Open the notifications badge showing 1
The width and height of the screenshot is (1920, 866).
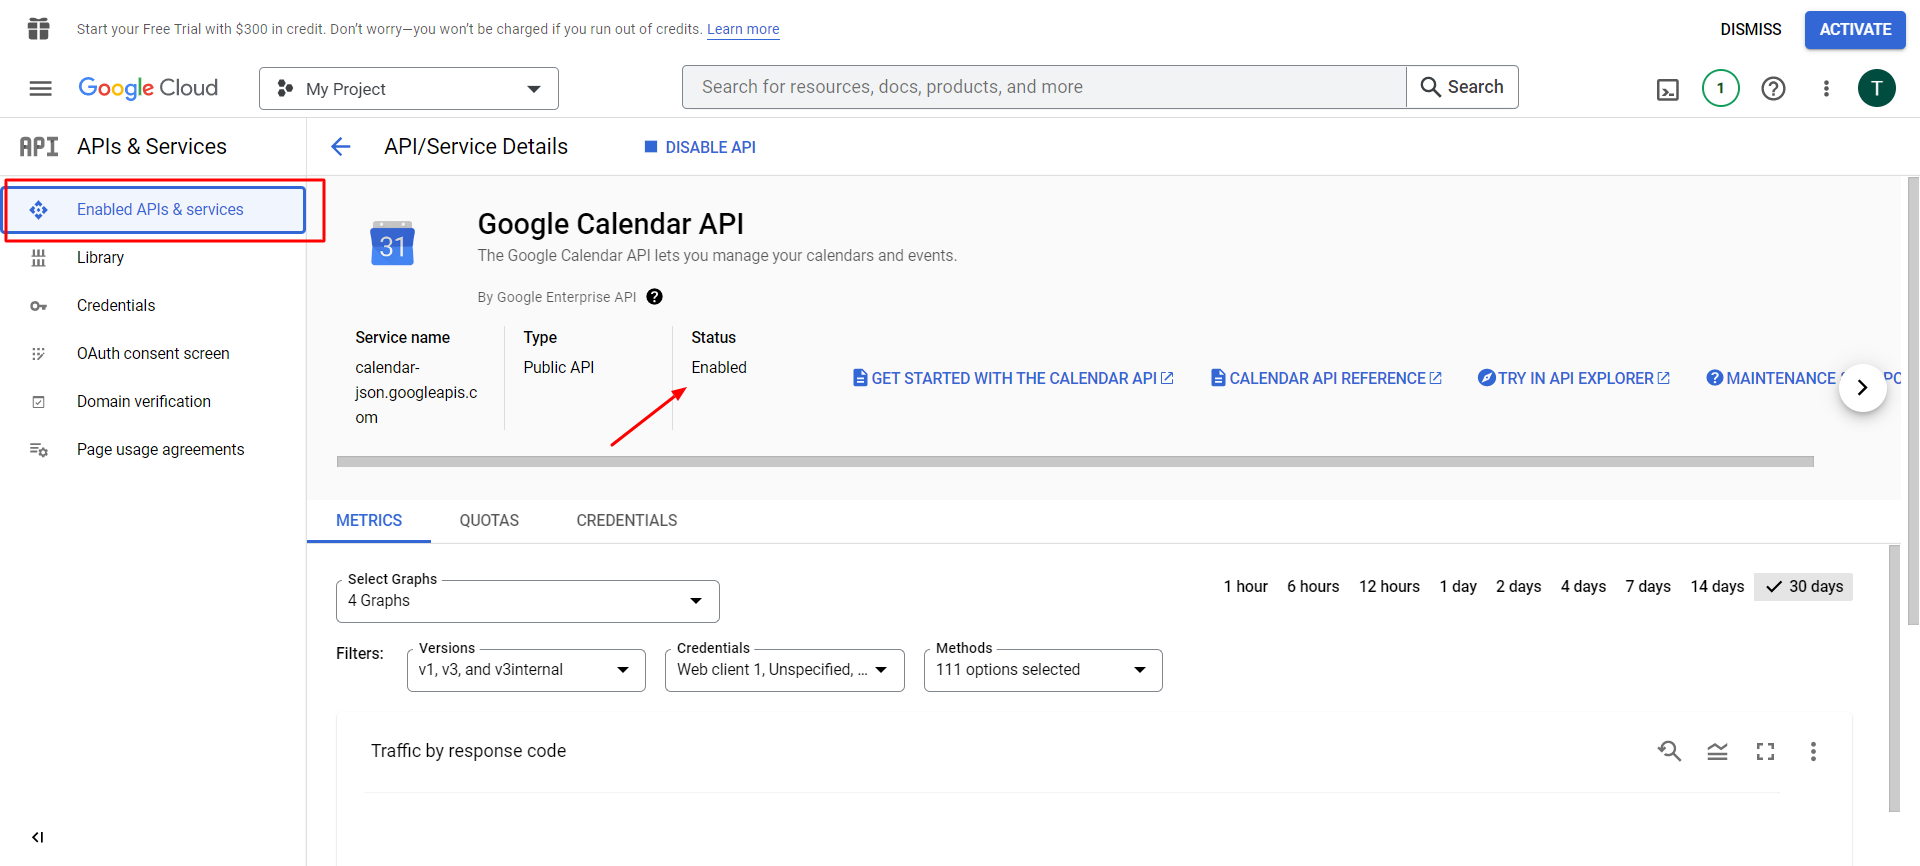(1720, 89)
